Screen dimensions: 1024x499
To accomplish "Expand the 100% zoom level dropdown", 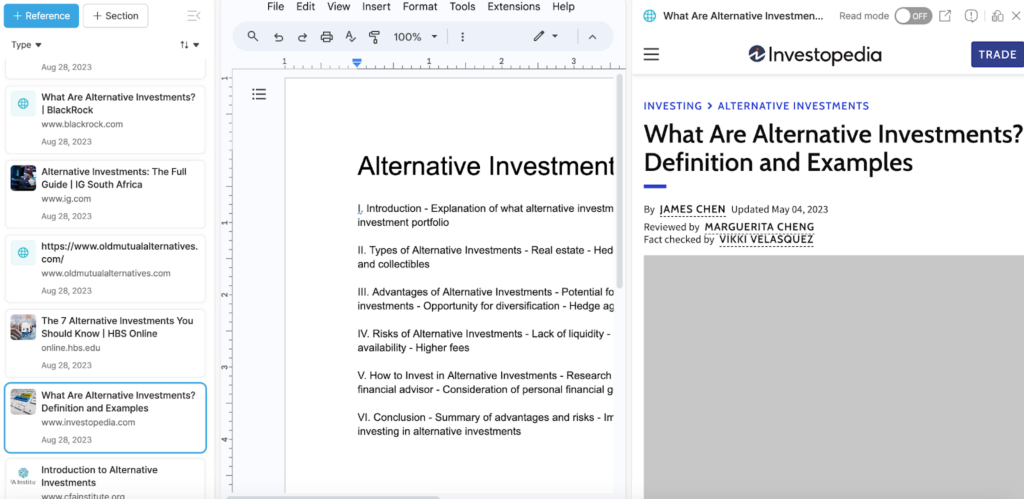I will 415,37.
